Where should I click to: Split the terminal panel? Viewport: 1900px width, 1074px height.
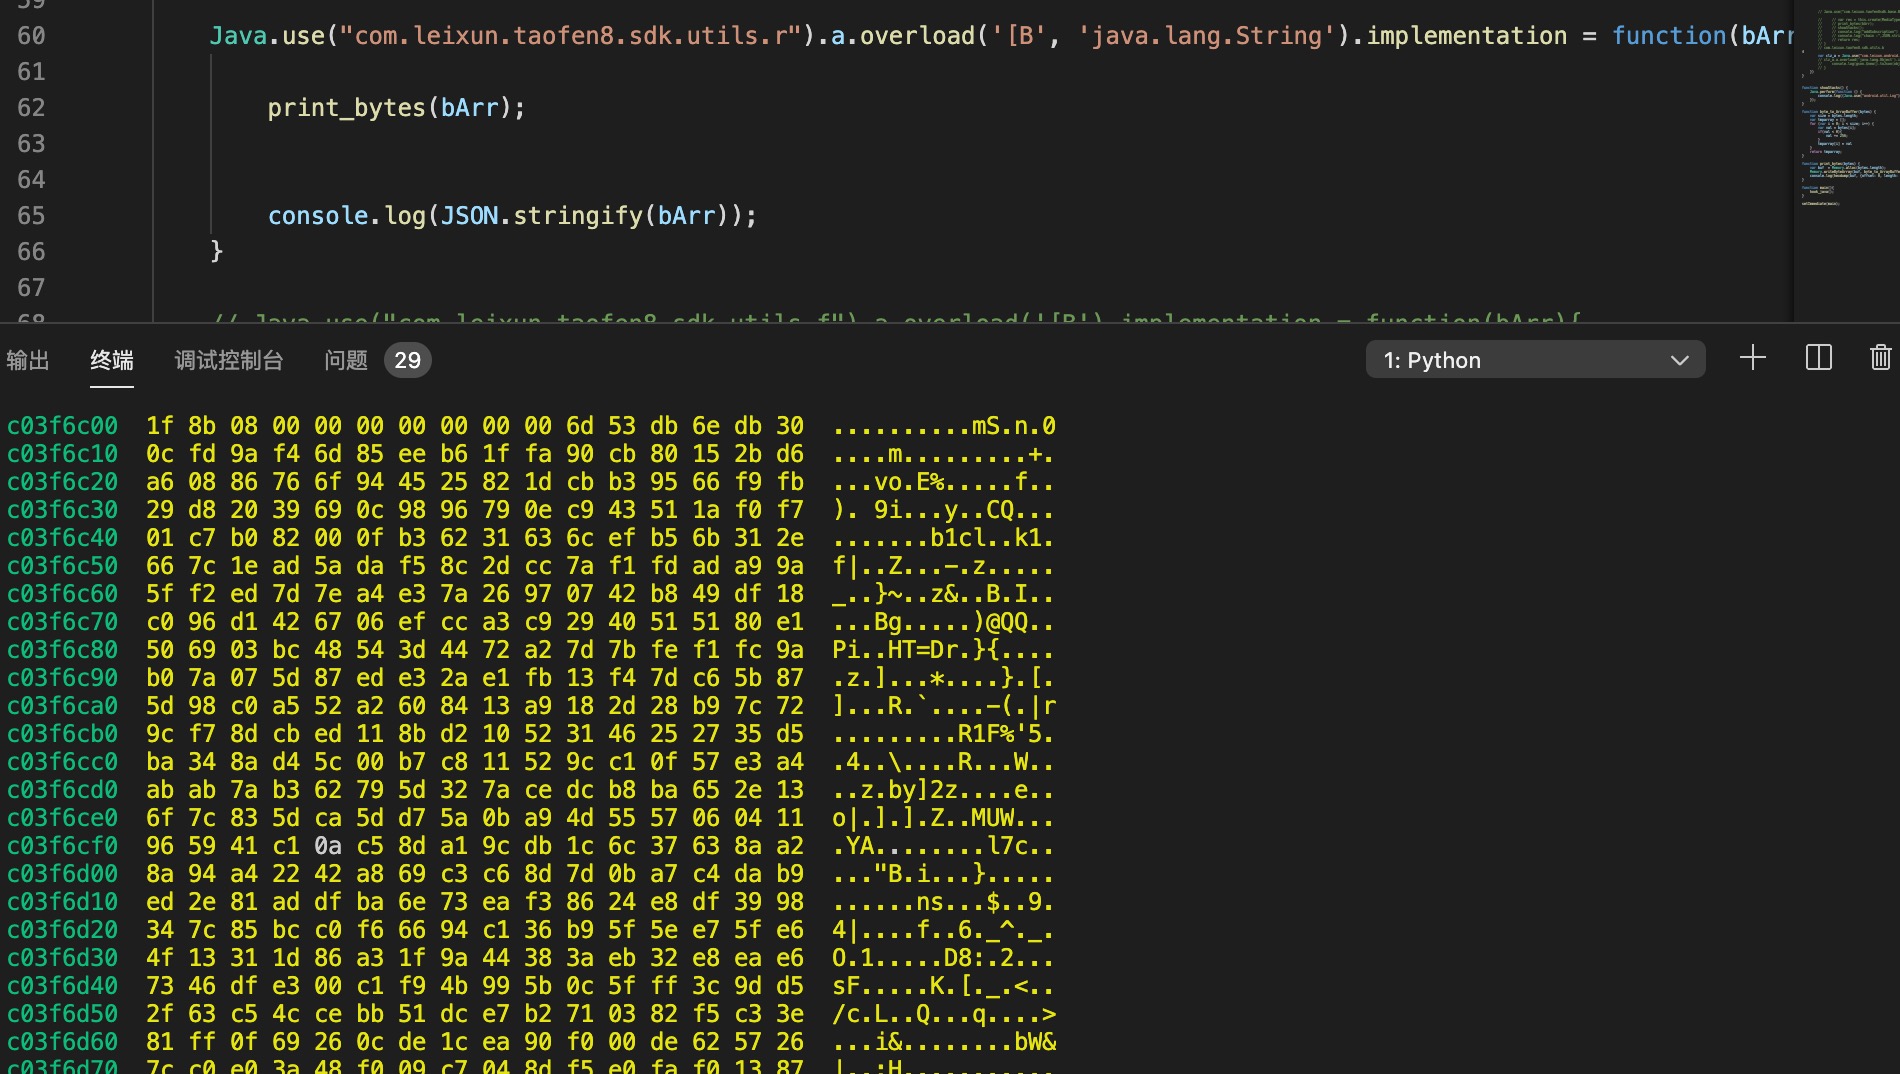pyautogui.click(x=1818, y=358)
